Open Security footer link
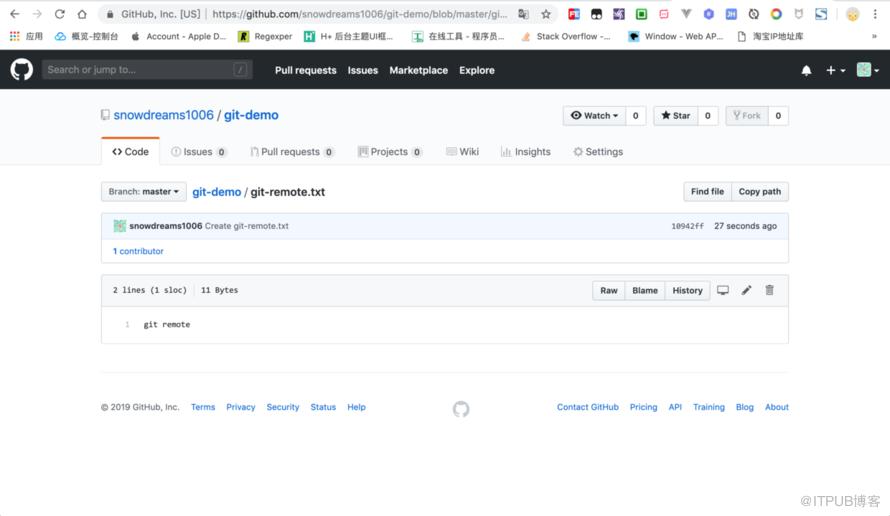The image size is (890, 516). click(x=283, y=407)
